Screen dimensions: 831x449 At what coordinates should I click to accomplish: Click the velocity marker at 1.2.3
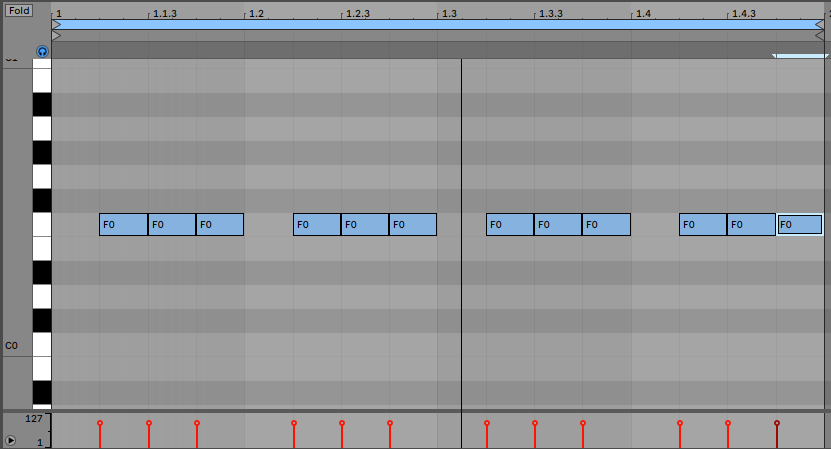342,423
